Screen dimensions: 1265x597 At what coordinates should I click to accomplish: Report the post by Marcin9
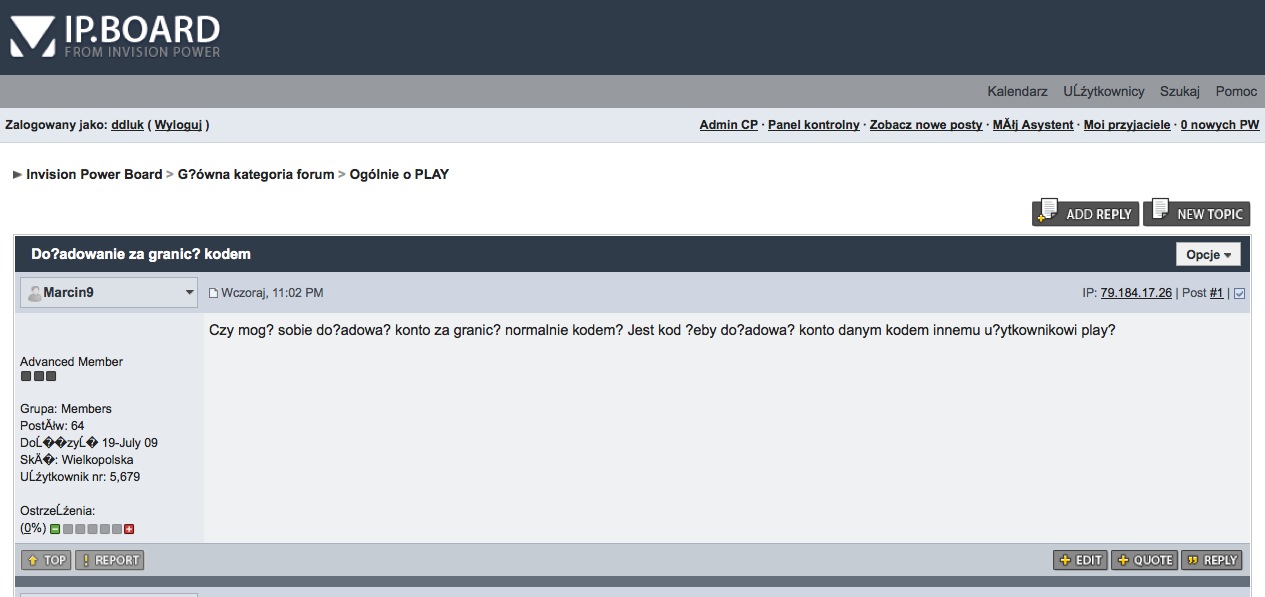[x=109, y=560]
